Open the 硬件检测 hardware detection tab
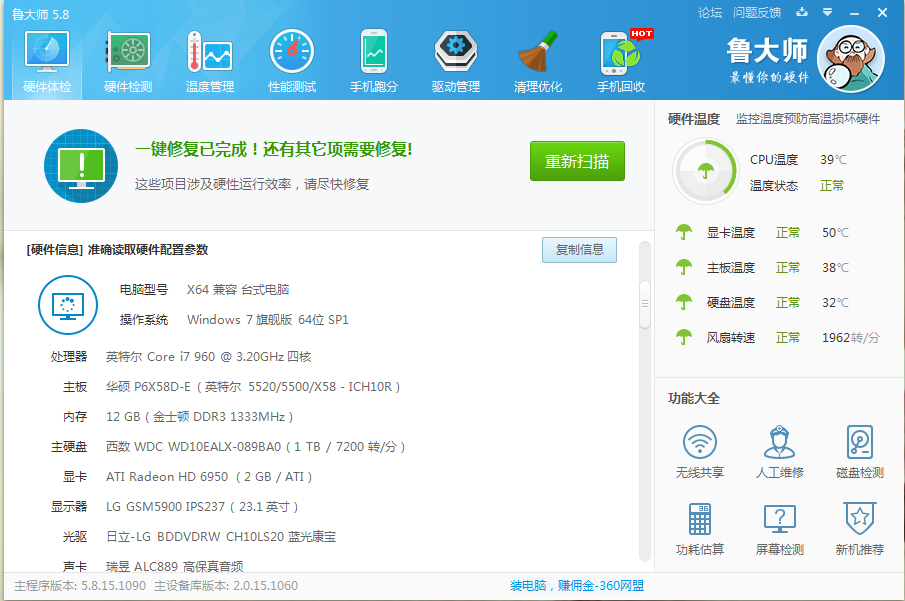Image resolution: width=905 pixels, height=601 pixels. 128,62
